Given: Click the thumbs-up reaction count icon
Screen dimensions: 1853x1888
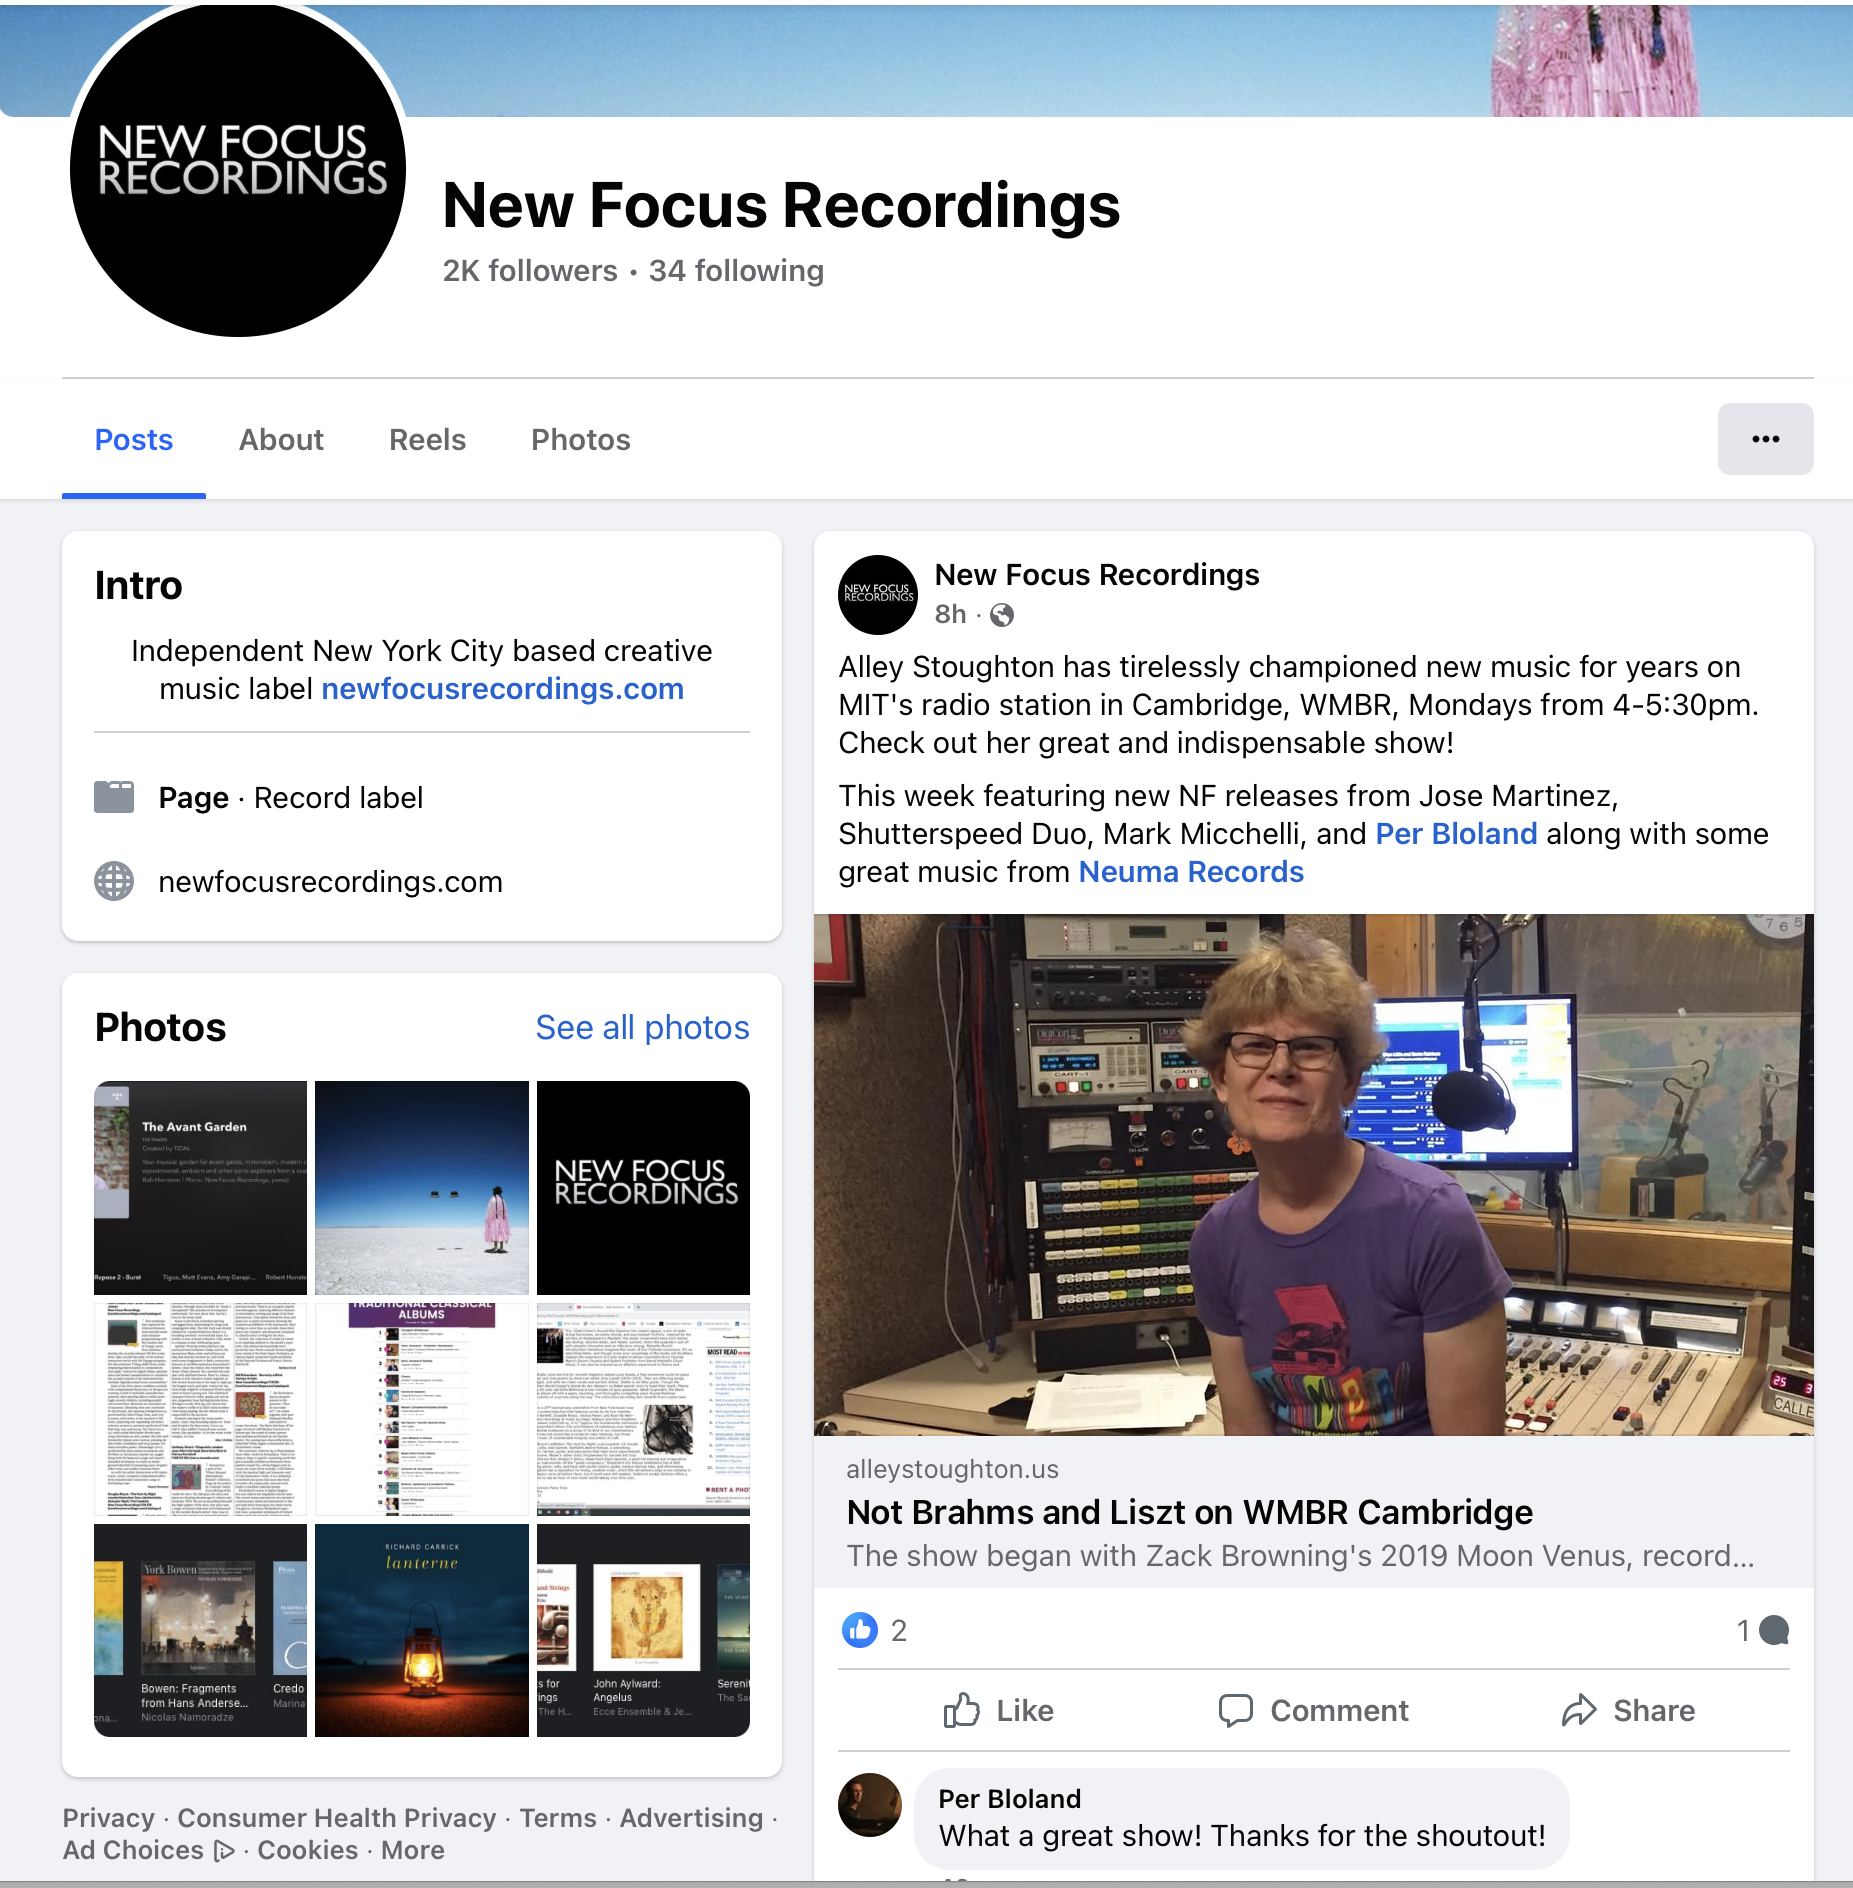Looking at the screenshot, I should (859, 1630).
